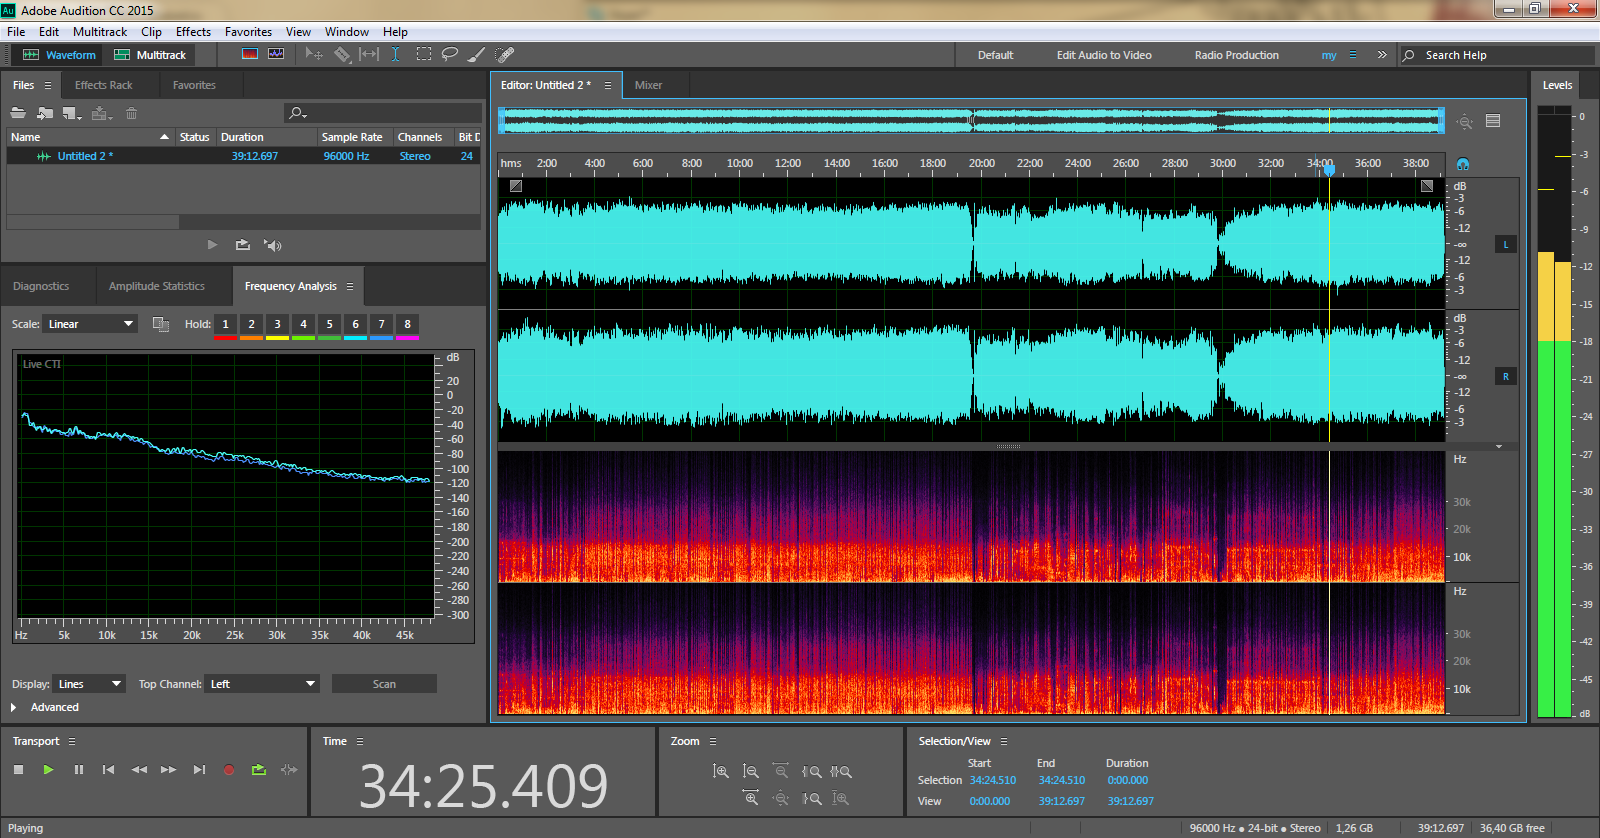Click the fade-out handle on waveform
The image size is (1600, 838).
[x=1427, y=186]
